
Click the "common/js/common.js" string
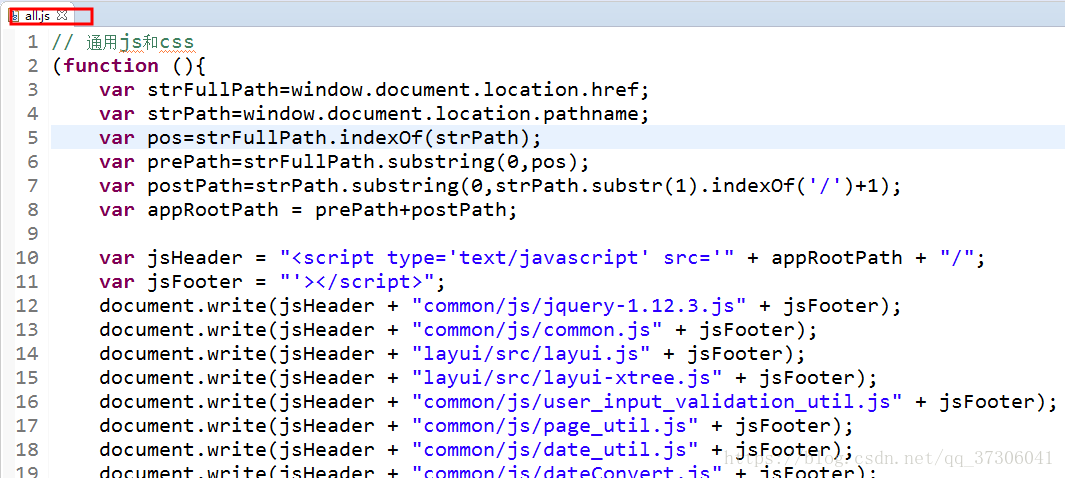pos(537,330)
